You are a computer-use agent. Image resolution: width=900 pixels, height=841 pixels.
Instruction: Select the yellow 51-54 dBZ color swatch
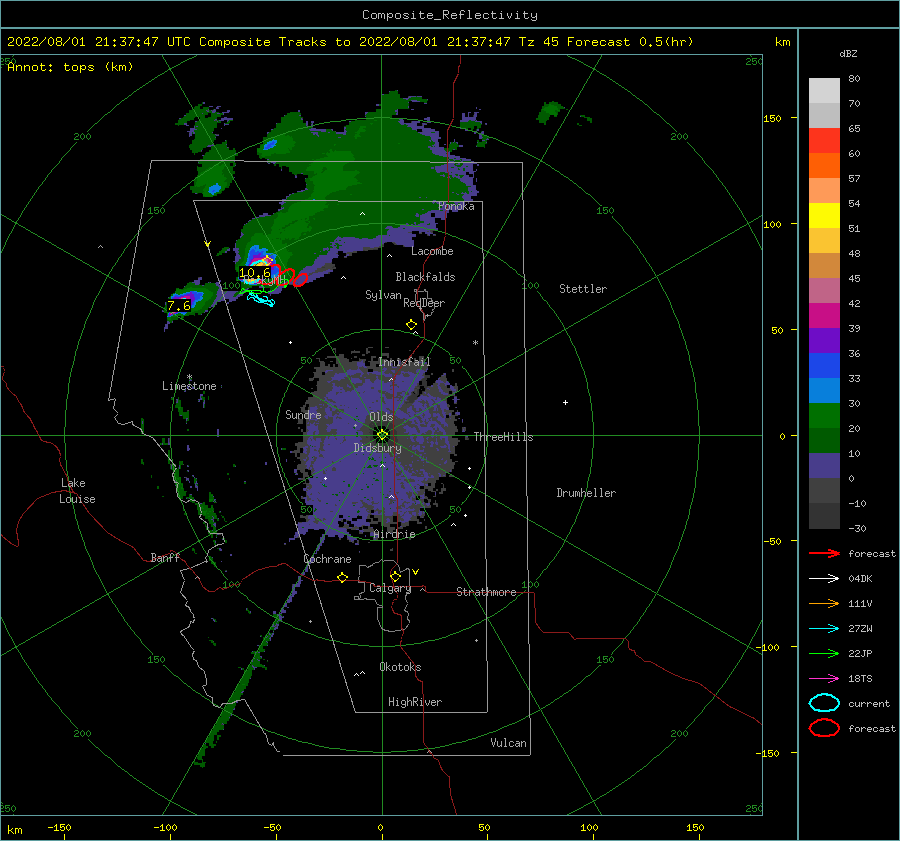(x=824, y=216)
